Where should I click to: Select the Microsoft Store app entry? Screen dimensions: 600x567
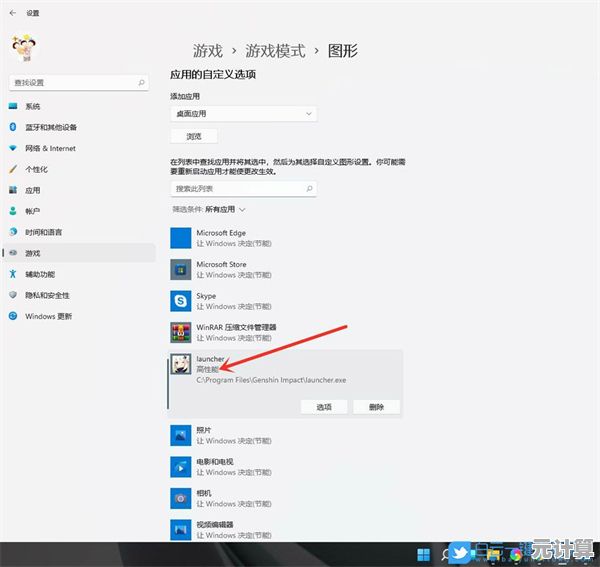tap(285, 269)
